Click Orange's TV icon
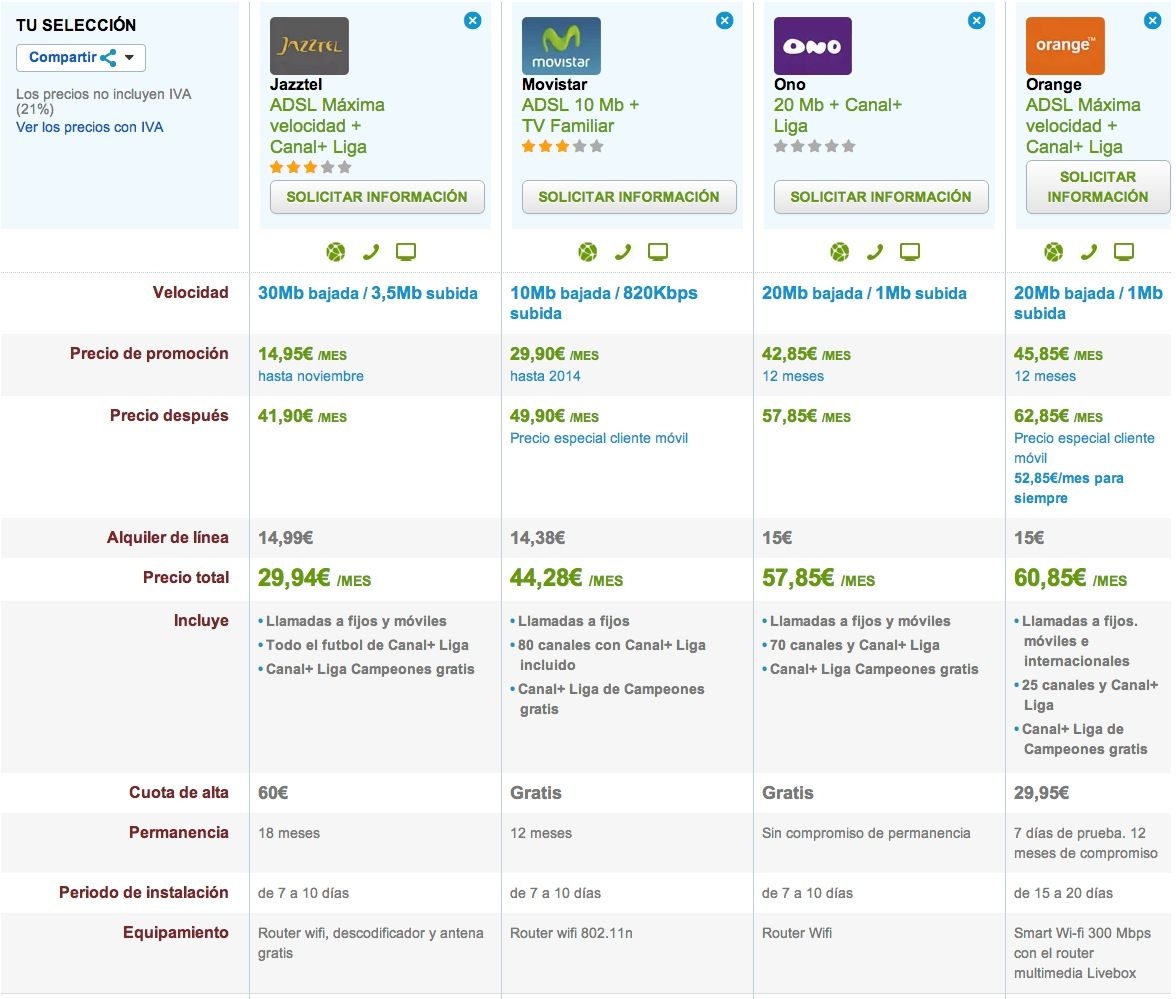 (1124, 252)
